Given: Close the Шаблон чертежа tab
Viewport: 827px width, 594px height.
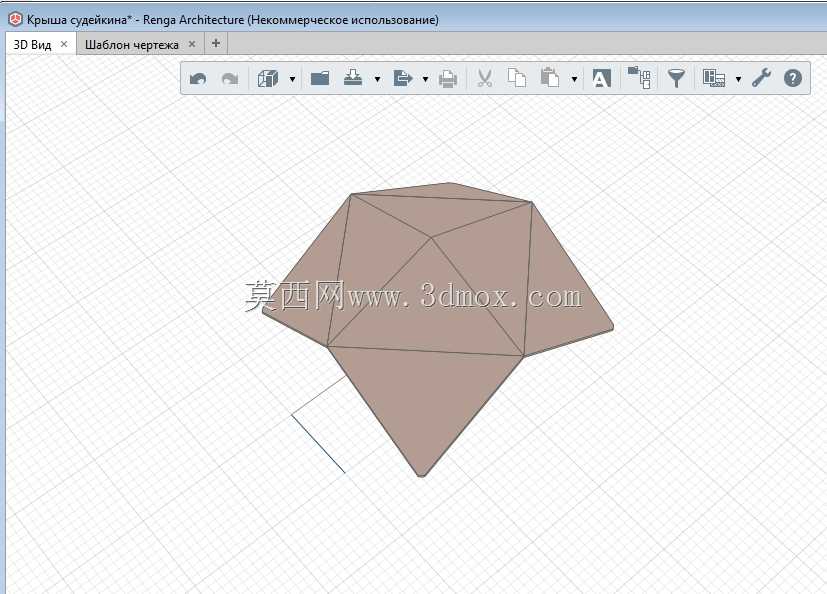Looking at the screenshot, I should tap(192, 44).
